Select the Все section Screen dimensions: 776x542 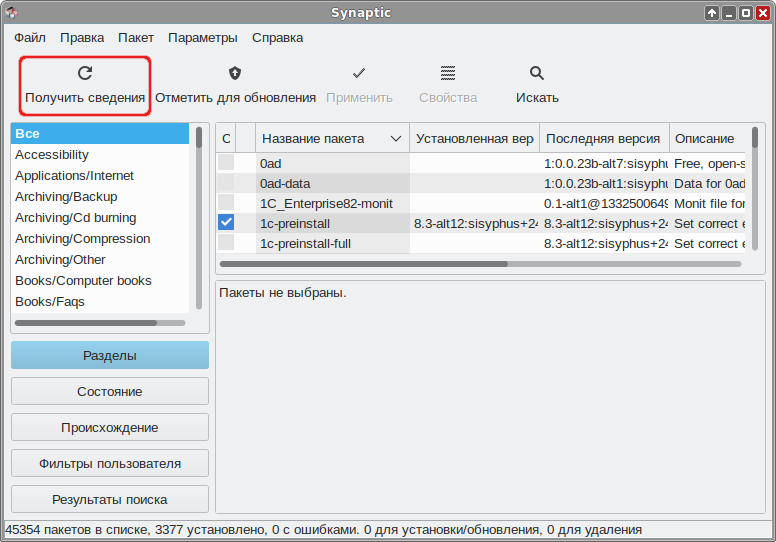100,134
